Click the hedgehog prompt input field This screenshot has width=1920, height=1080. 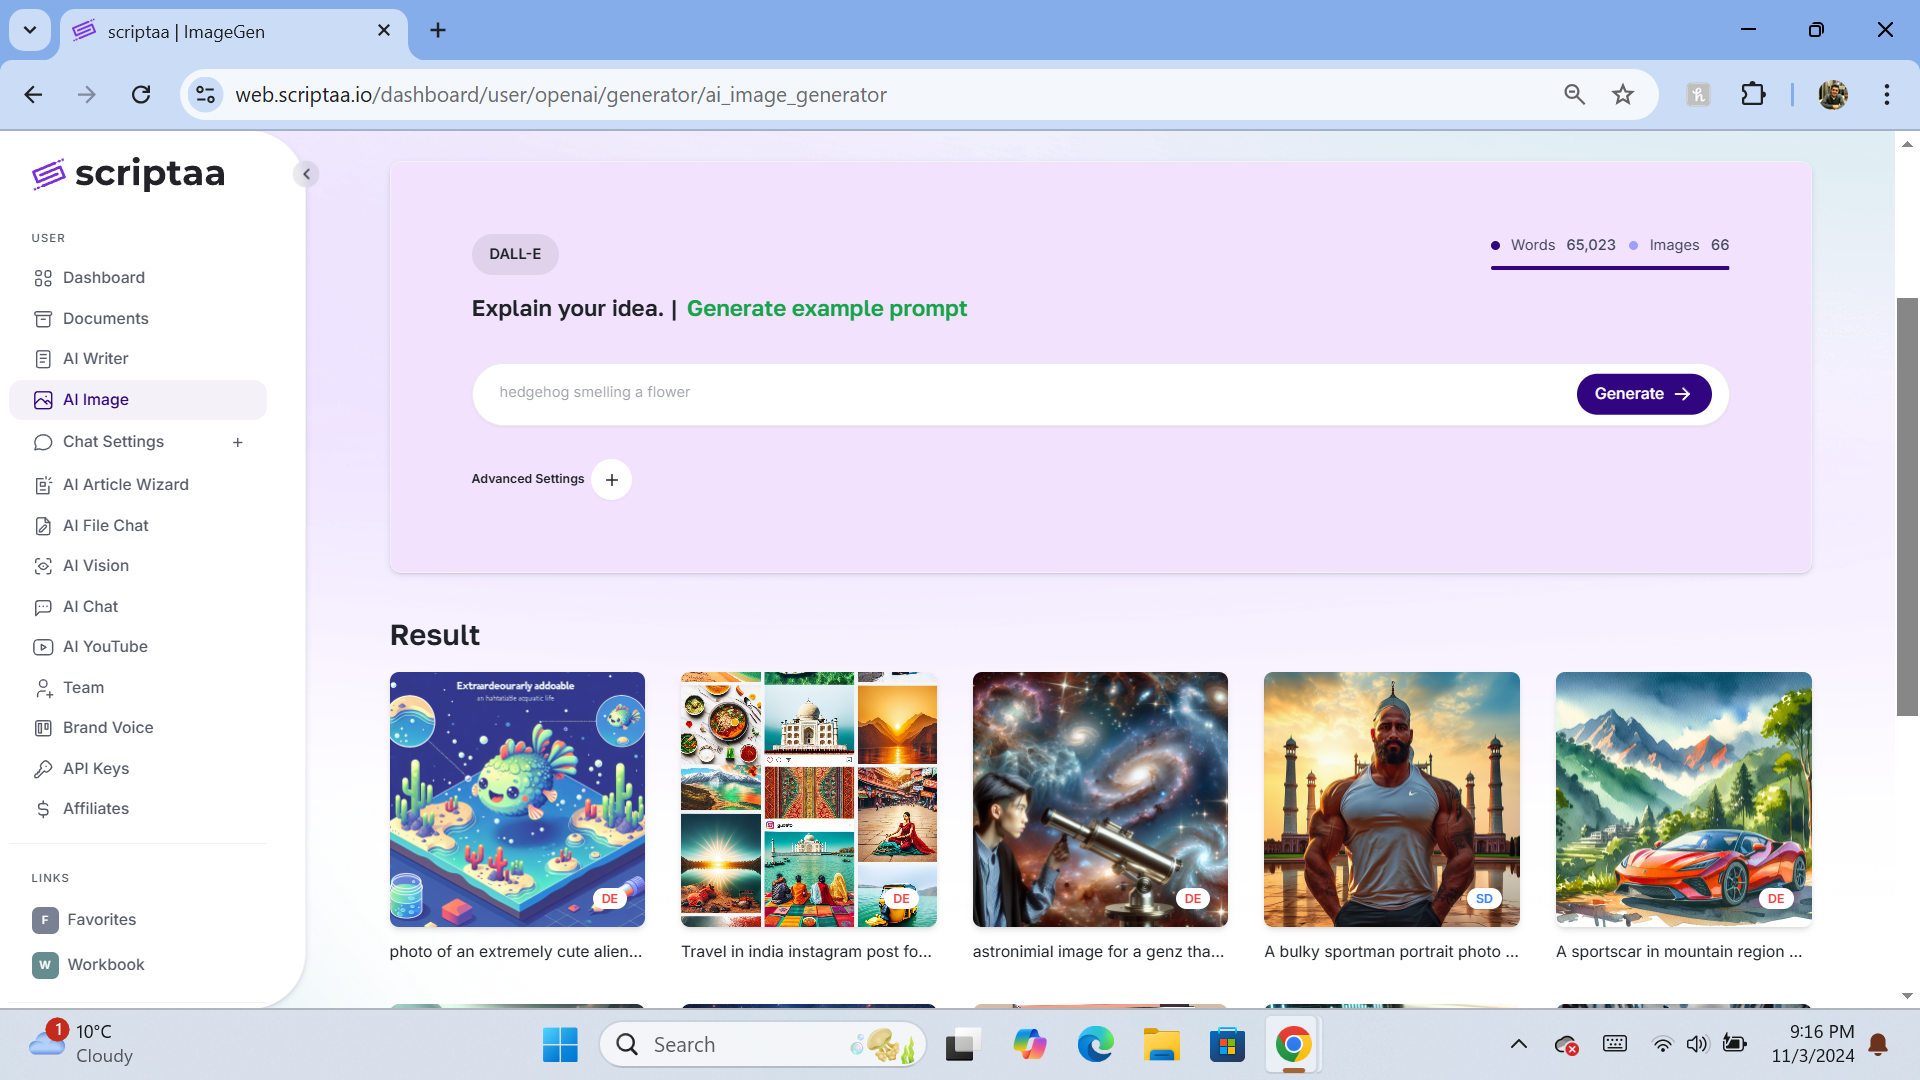pyautogui.click(x=1020, y=393)
